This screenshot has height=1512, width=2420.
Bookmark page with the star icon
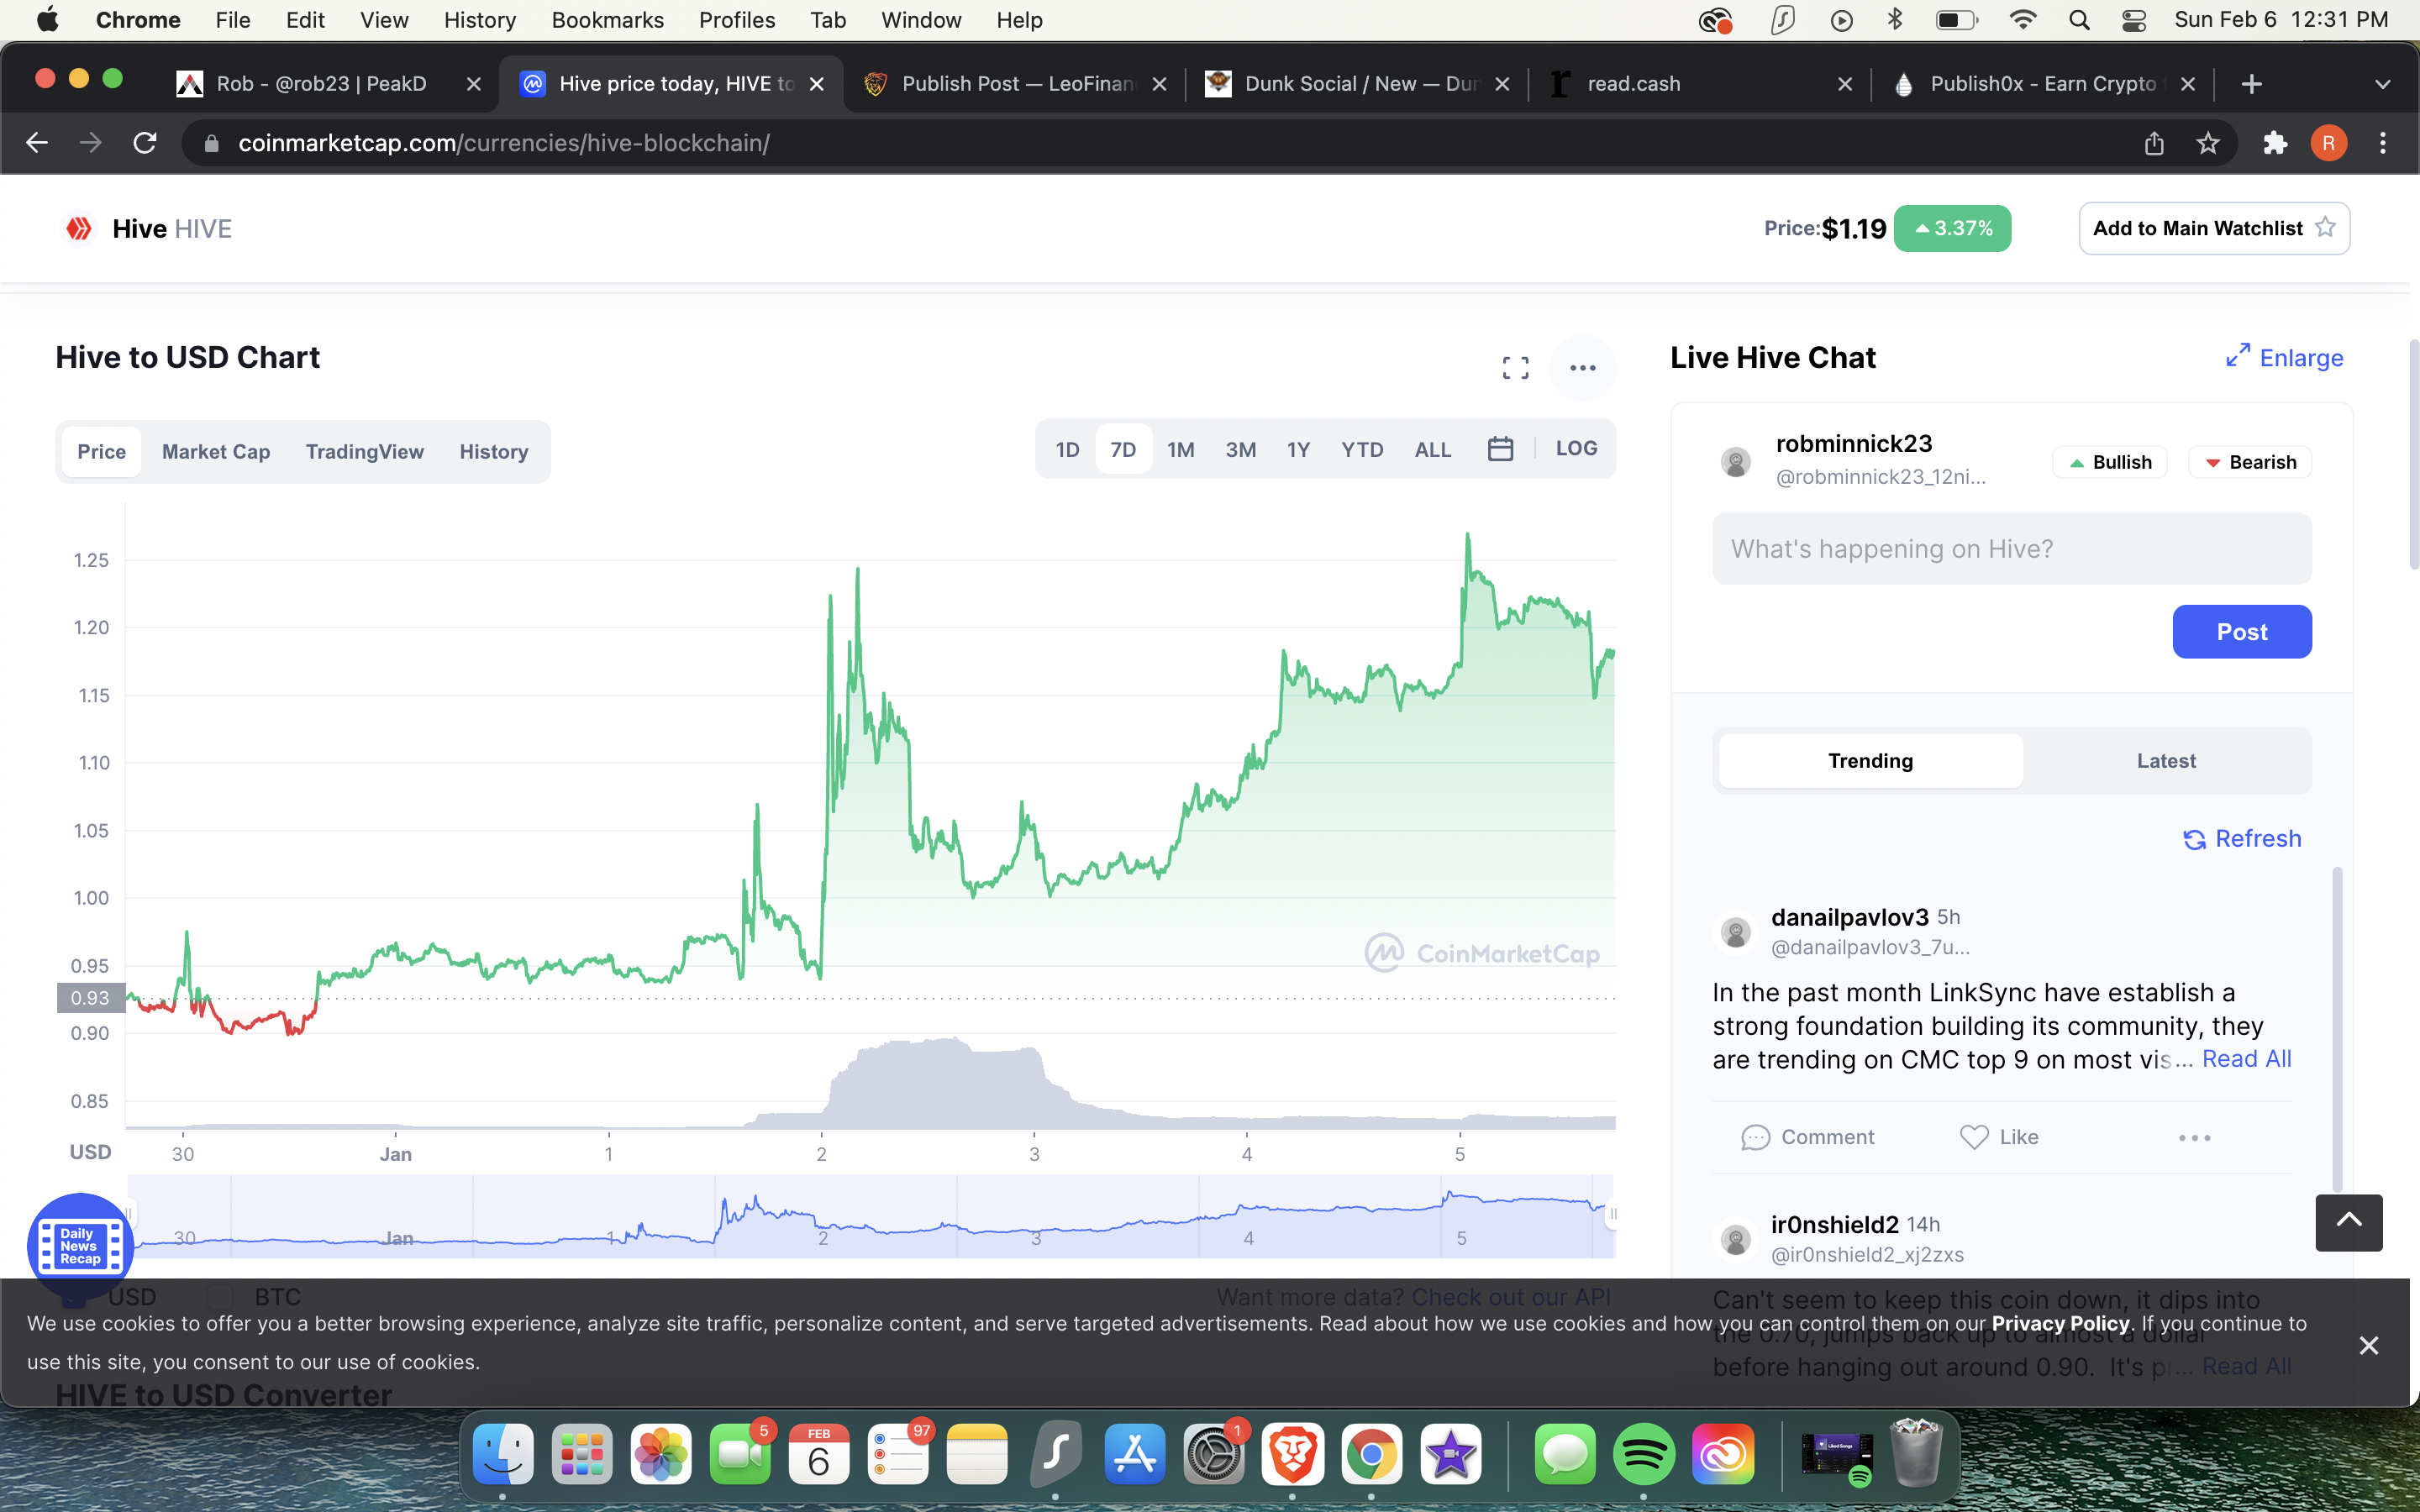click(2208, 143)
